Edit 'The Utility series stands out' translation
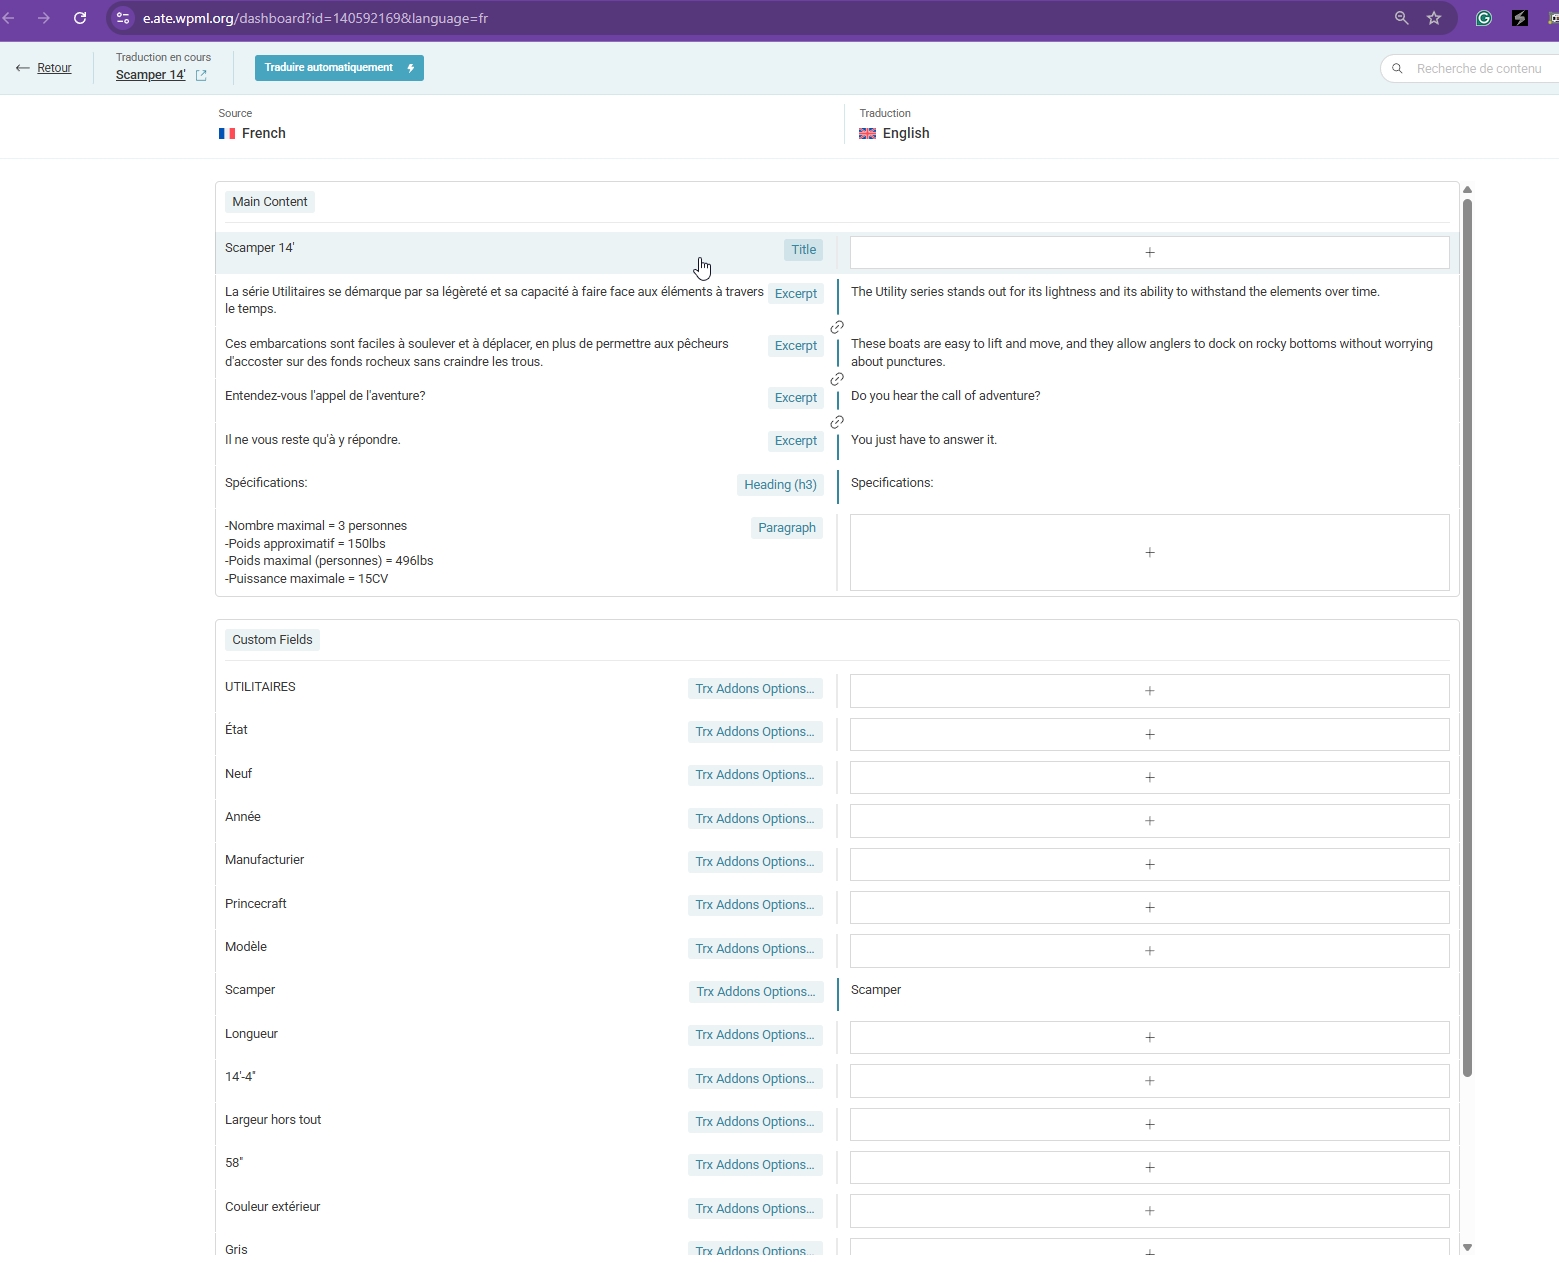This screenshot has height=1263, width=1559. pyautogui.click(x=1115, y=292)
